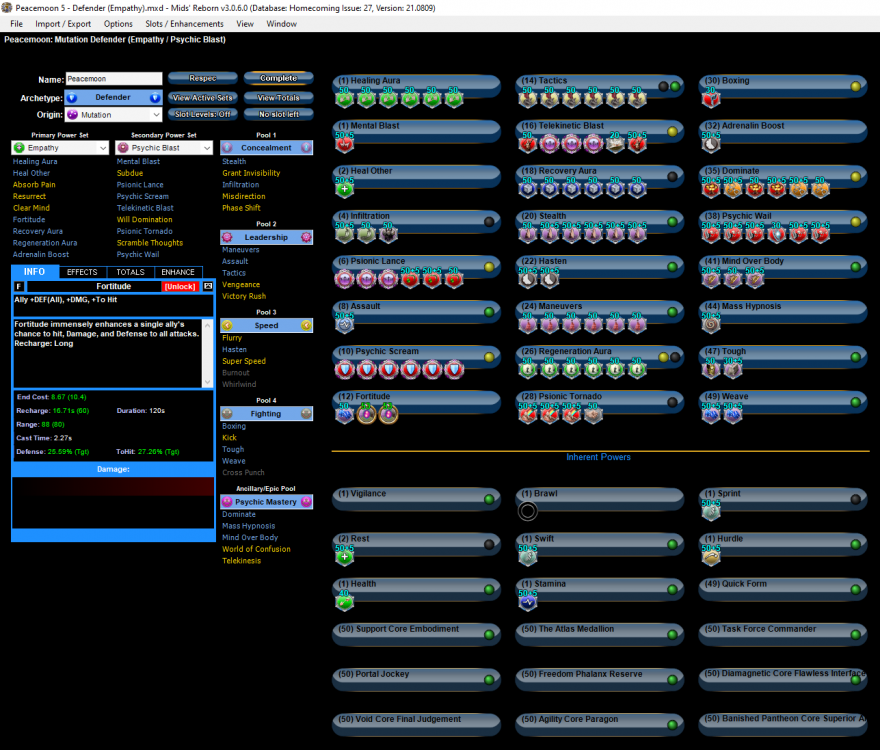Click the Mental Blast enhancement slot icon
The width and height of the screenshot is (880, 750).
[x=345, y=143]
